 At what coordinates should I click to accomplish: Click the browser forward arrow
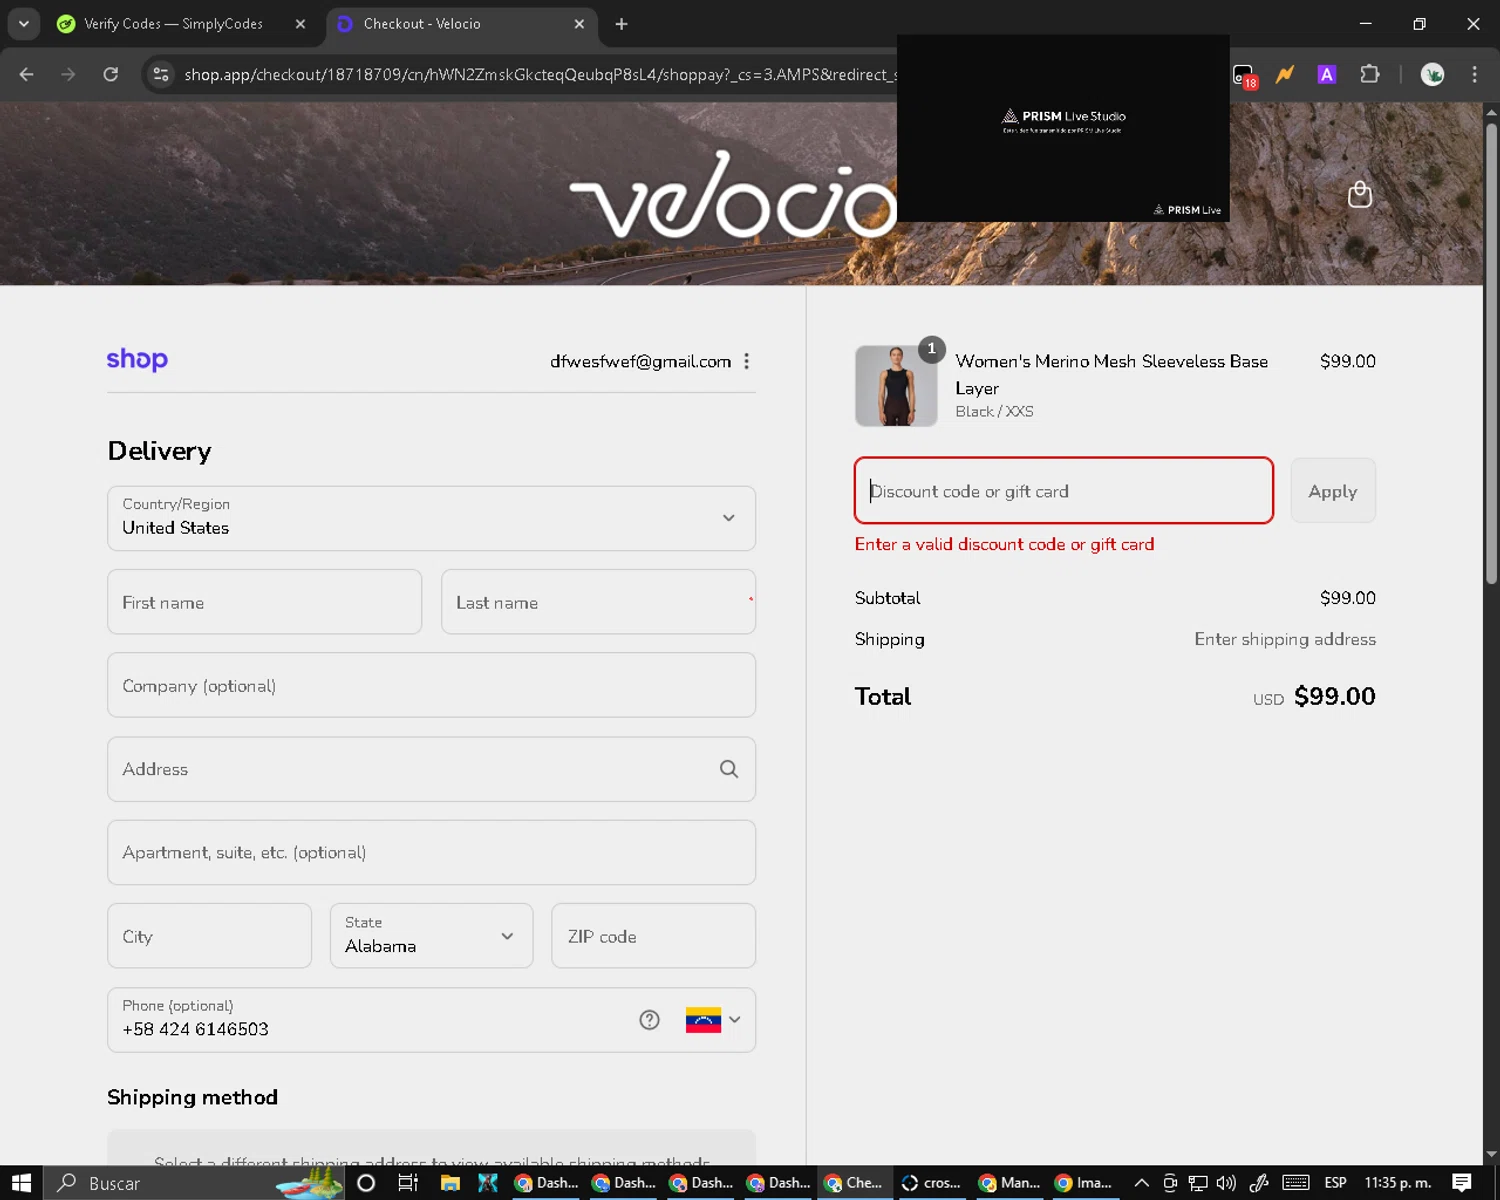(x=68, y=74)
